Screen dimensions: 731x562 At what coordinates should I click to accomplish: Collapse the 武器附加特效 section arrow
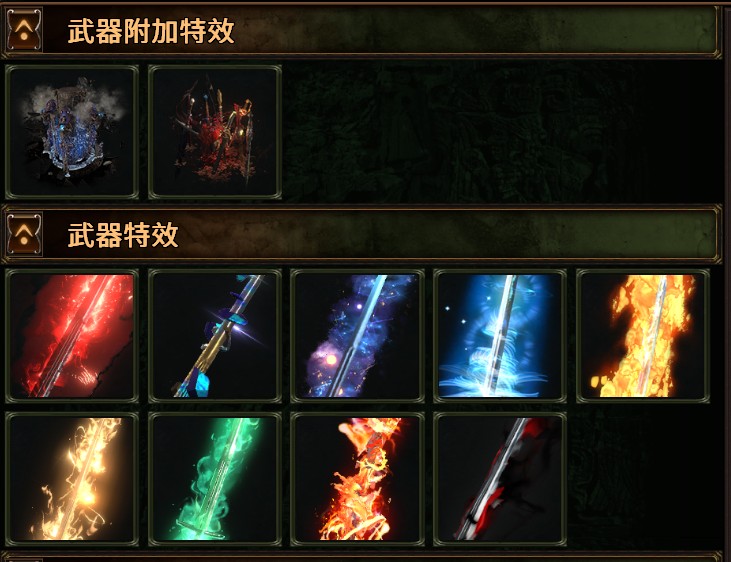pos(24,29)
